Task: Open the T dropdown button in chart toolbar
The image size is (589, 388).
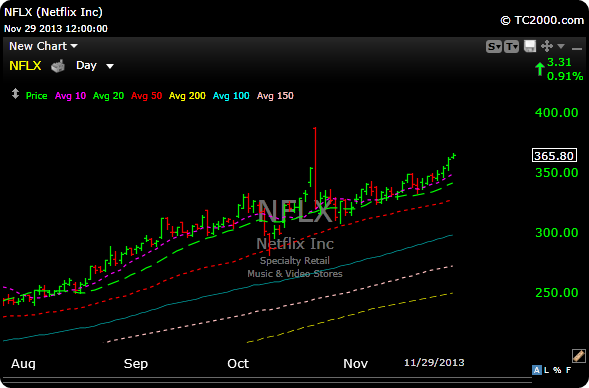Action: click(511, 47)
